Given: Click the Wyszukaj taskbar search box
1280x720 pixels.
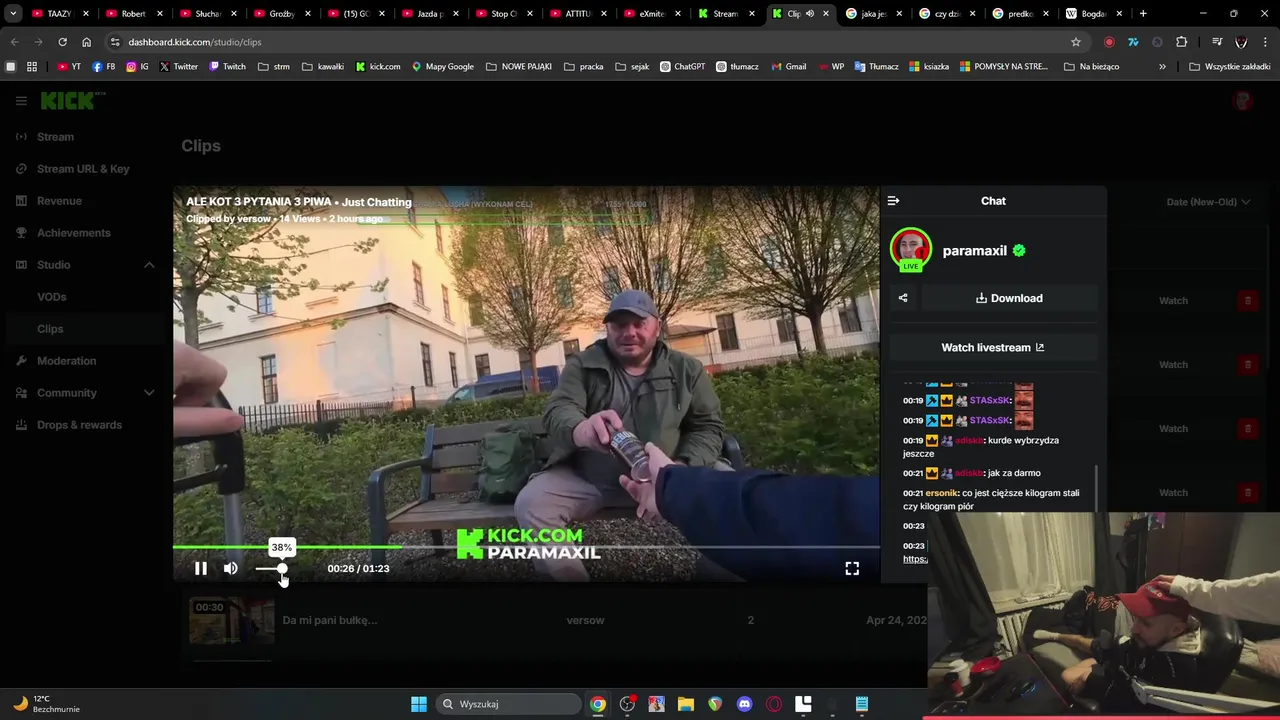Looking at the screenshot, I should tap(508, 704).
